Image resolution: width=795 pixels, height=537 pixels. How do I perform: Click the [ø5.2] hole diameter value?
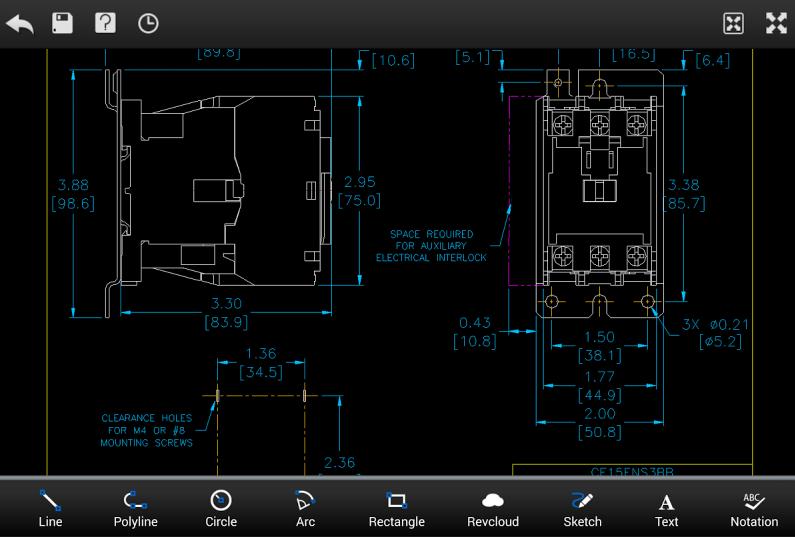click(x=720, y=341)
